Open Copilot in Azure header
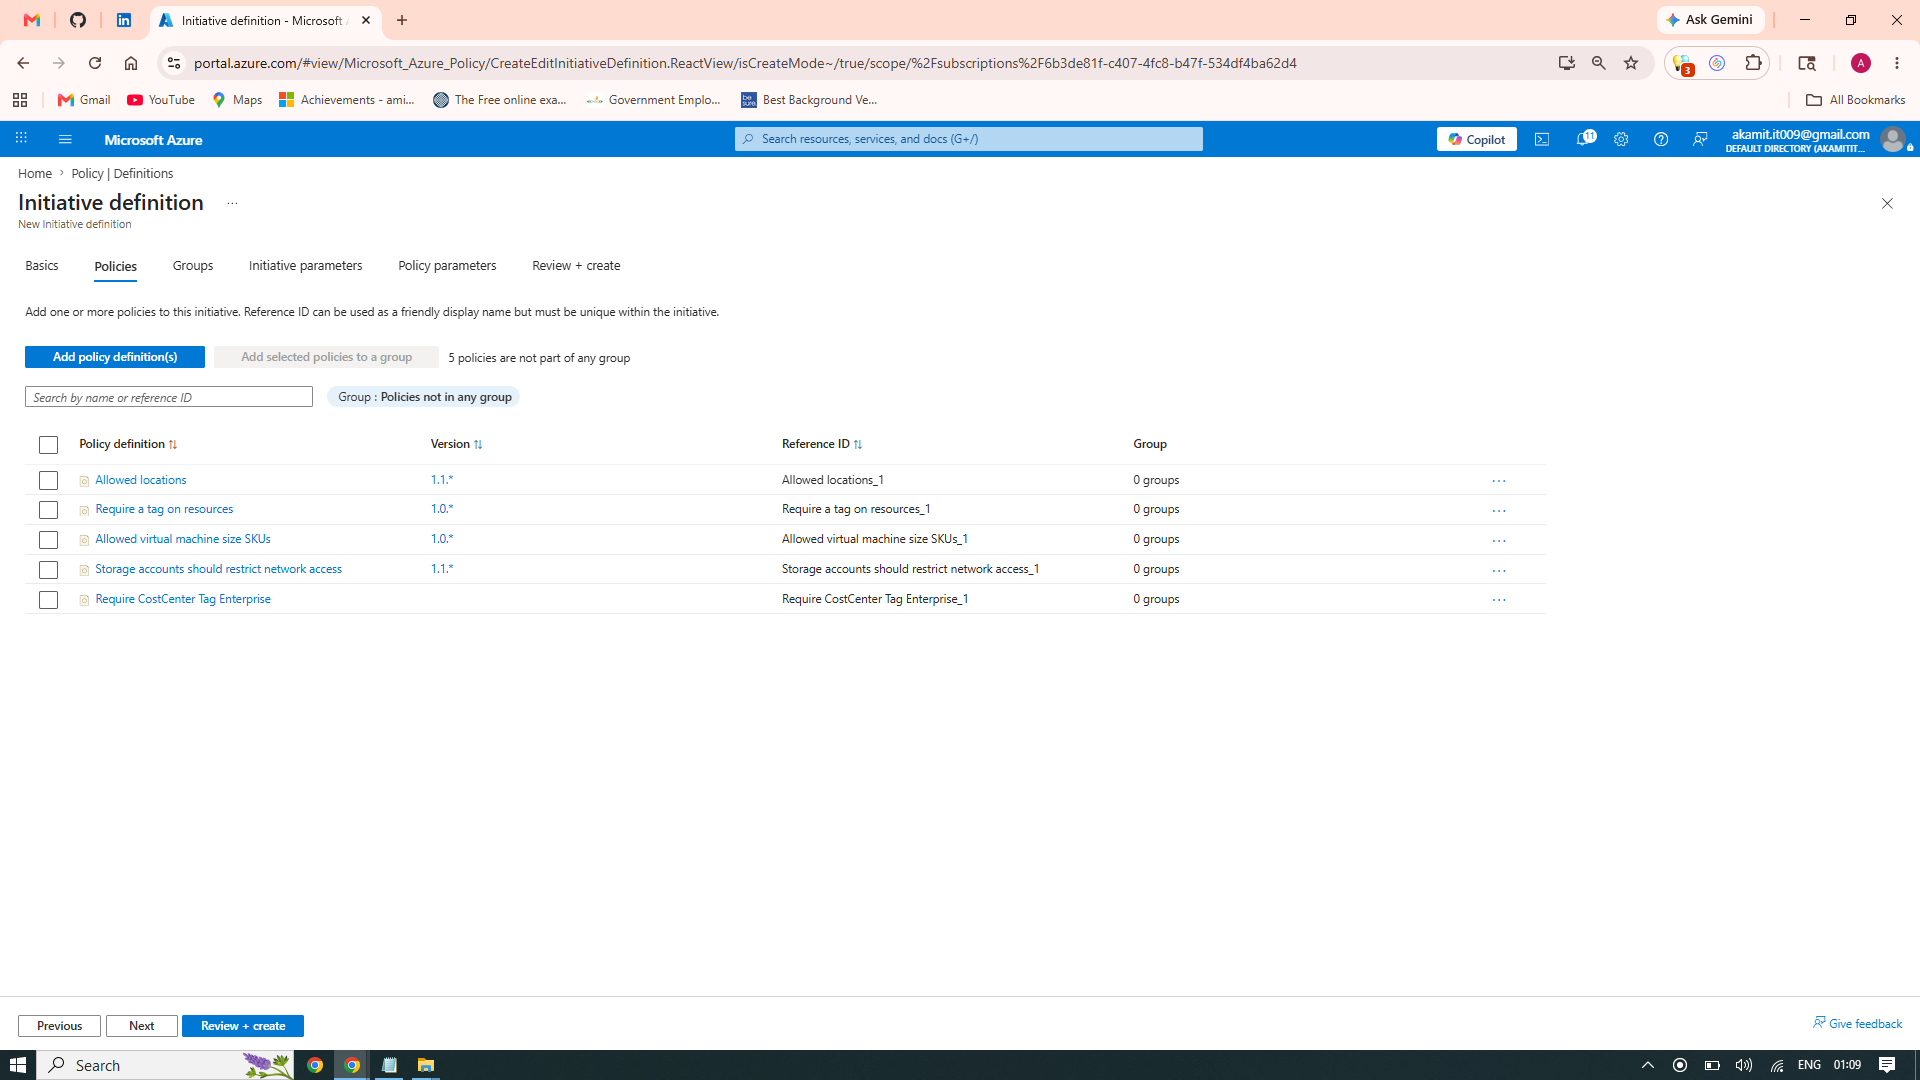The width and height of the screenshot is (1920, 1080). (x=1476, y=139)
